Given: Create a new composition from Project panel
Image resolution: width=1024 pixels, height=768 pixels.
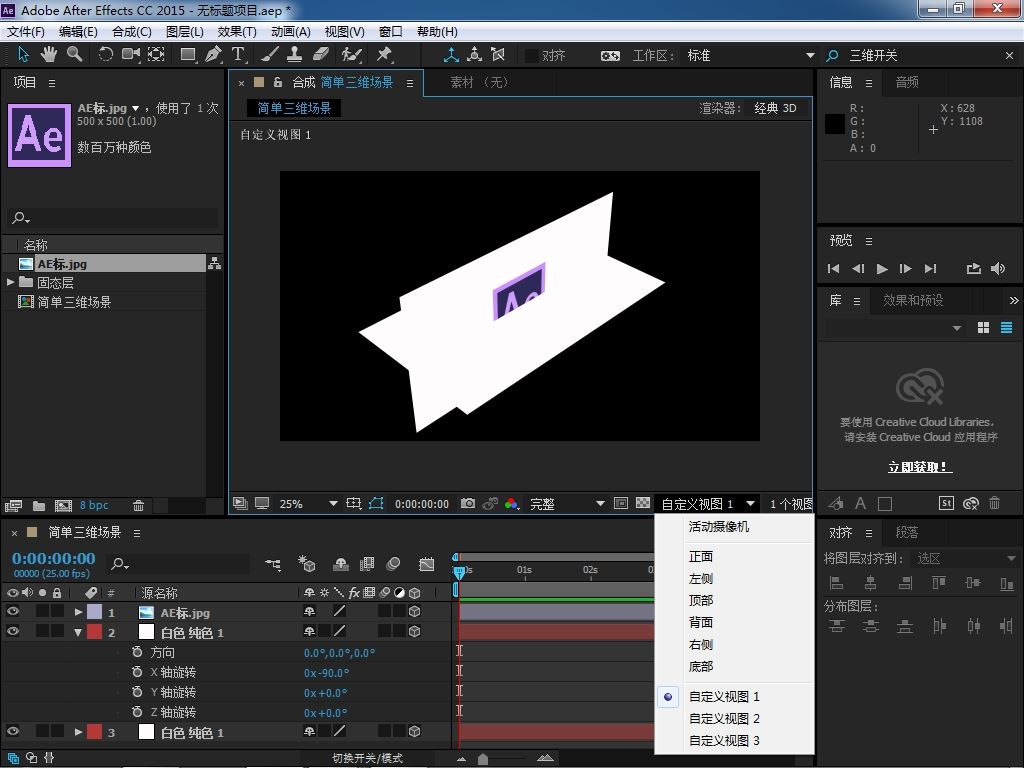Looking at the screenshot, I should 63,505.
